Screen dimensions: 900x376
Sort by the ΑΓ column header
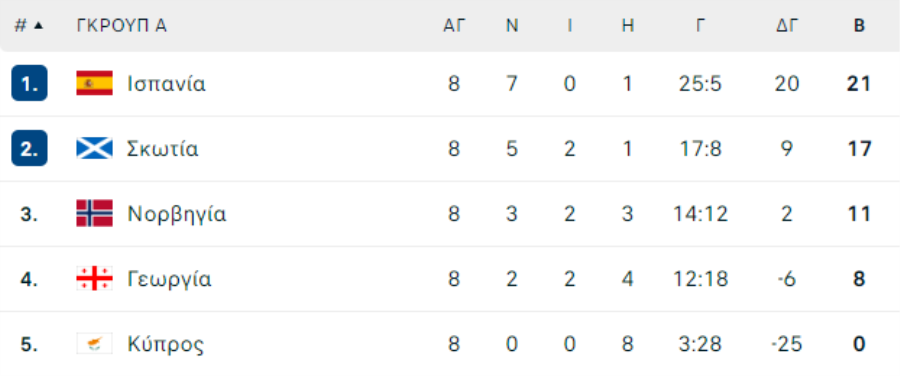(453, 26)
